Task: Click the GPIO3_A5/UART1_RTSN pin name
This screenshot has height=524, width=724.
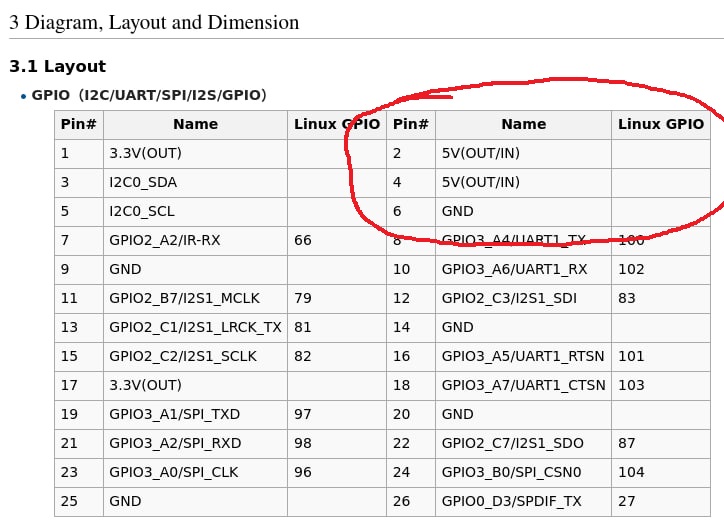Action: pos(522,356)
